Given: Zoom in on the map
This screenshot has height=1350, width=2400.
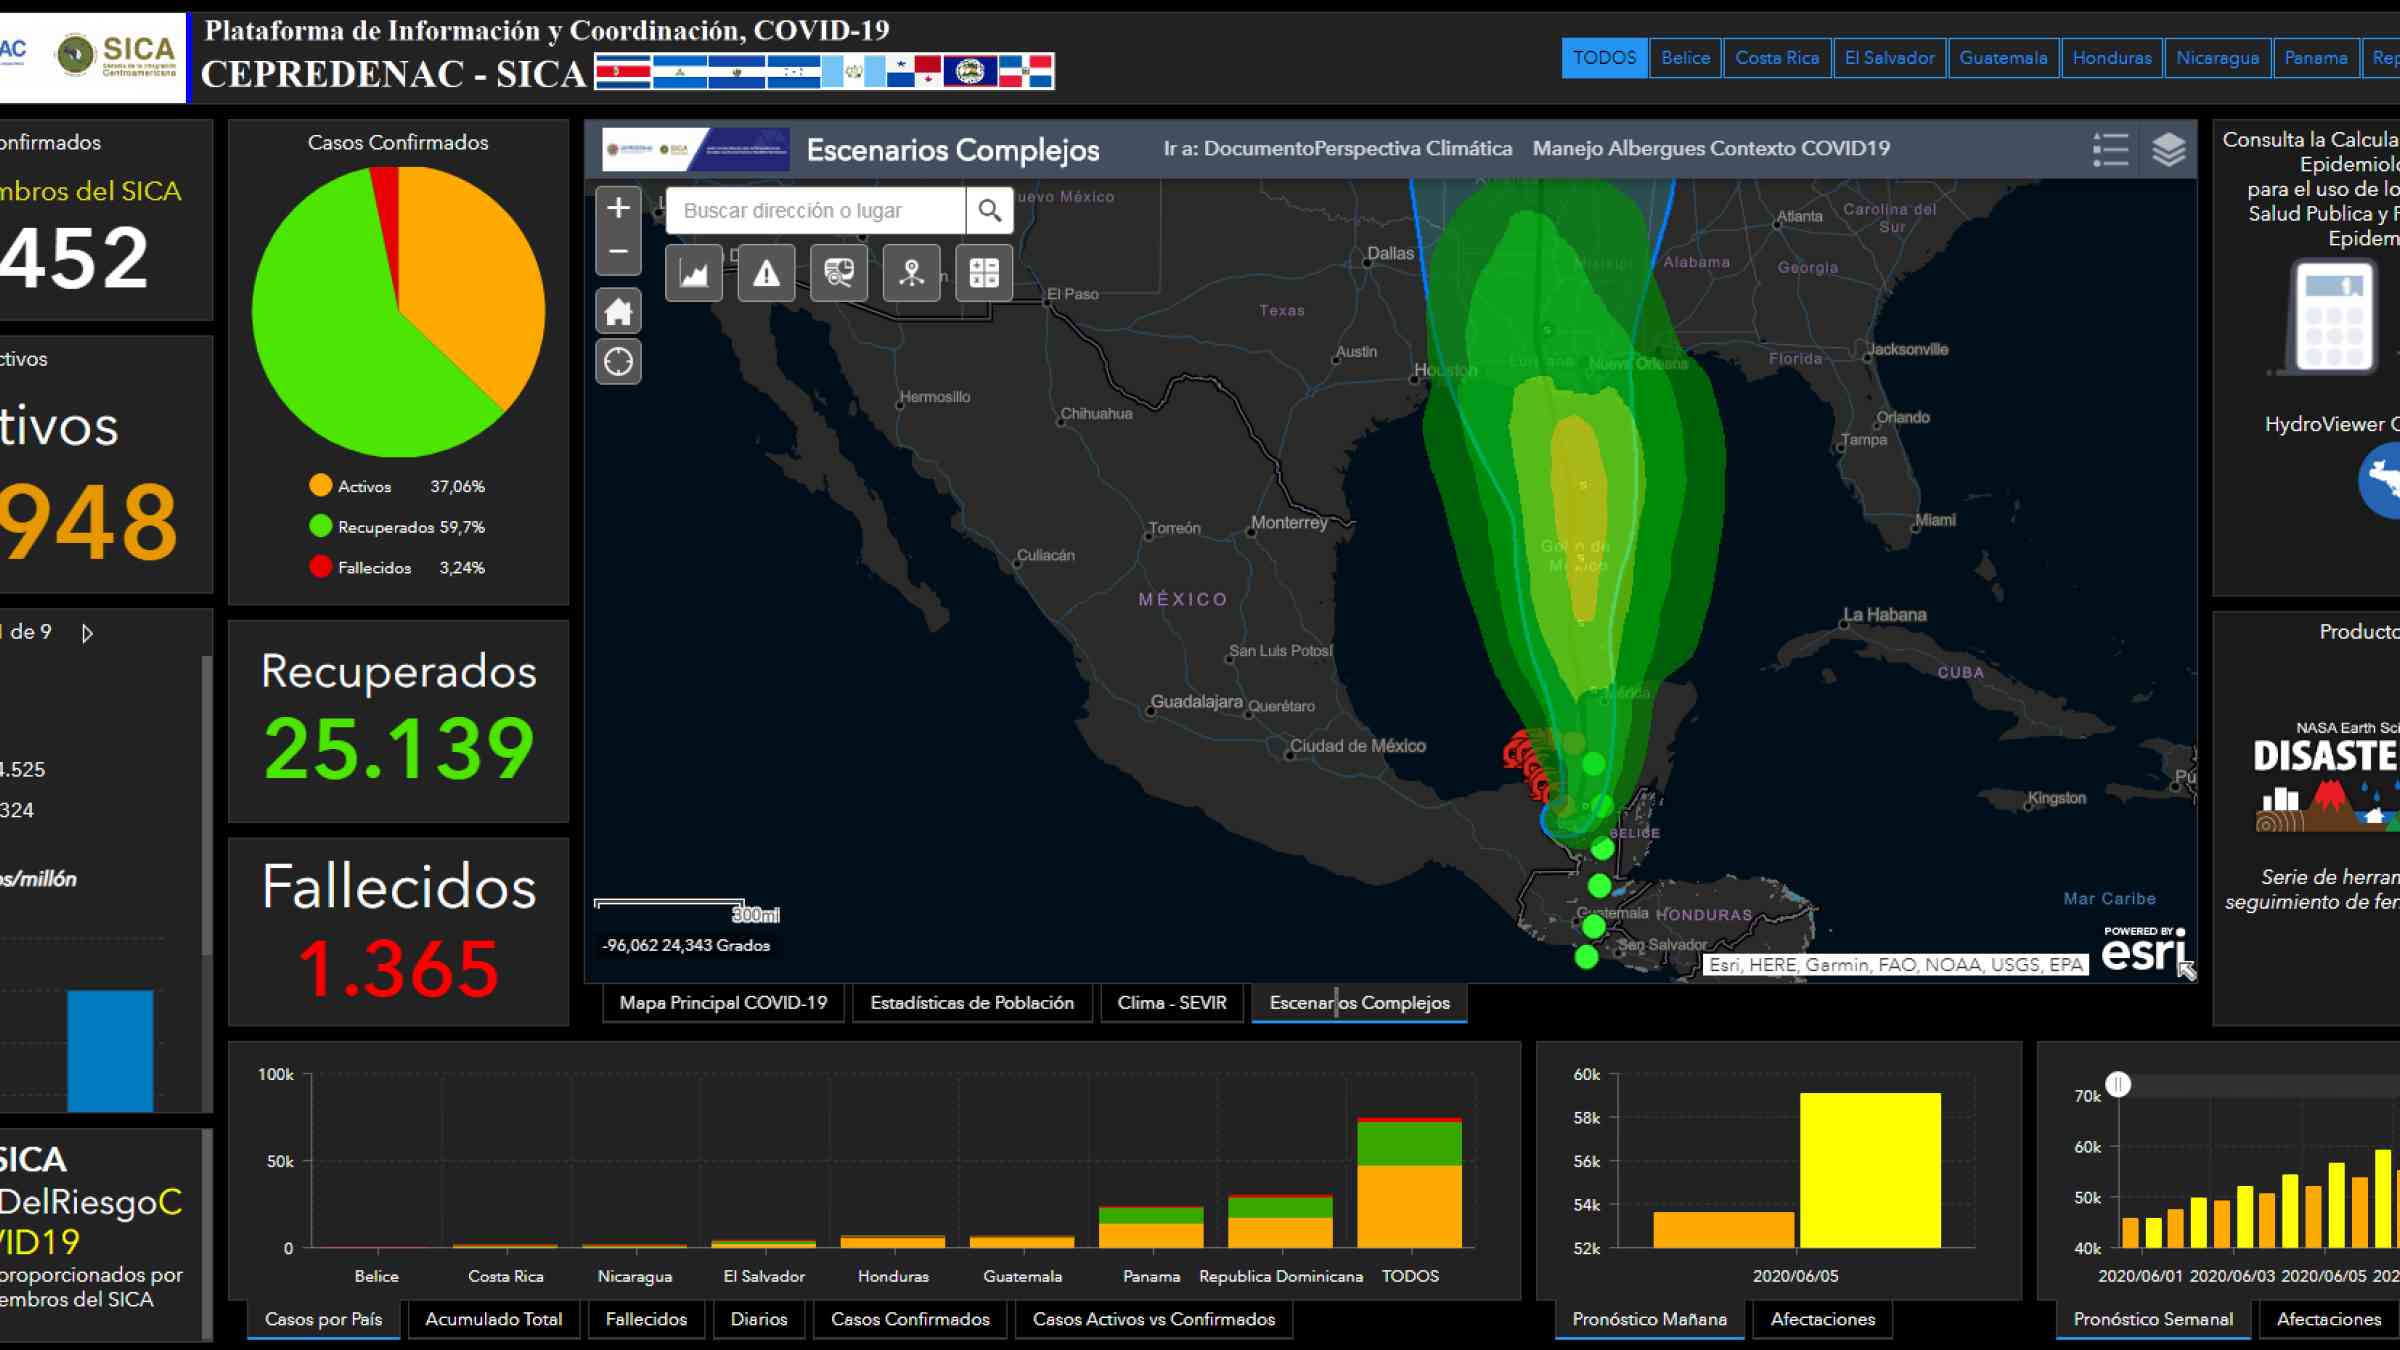Looking at the screenshot, I should pyautogui.click(x=618, y=208).
